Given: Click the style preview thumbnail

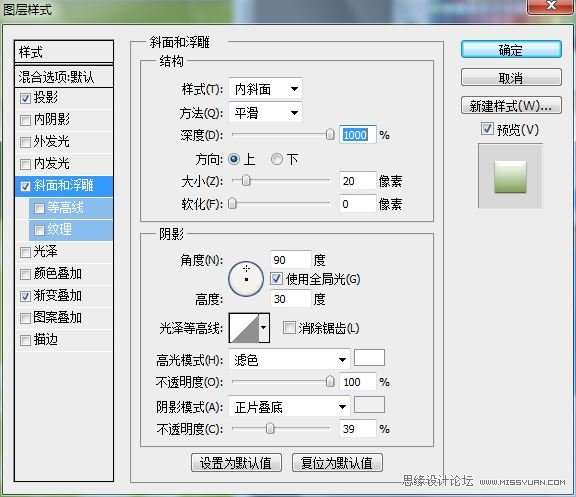Looking at the screenshot, I should pos(511,176).
